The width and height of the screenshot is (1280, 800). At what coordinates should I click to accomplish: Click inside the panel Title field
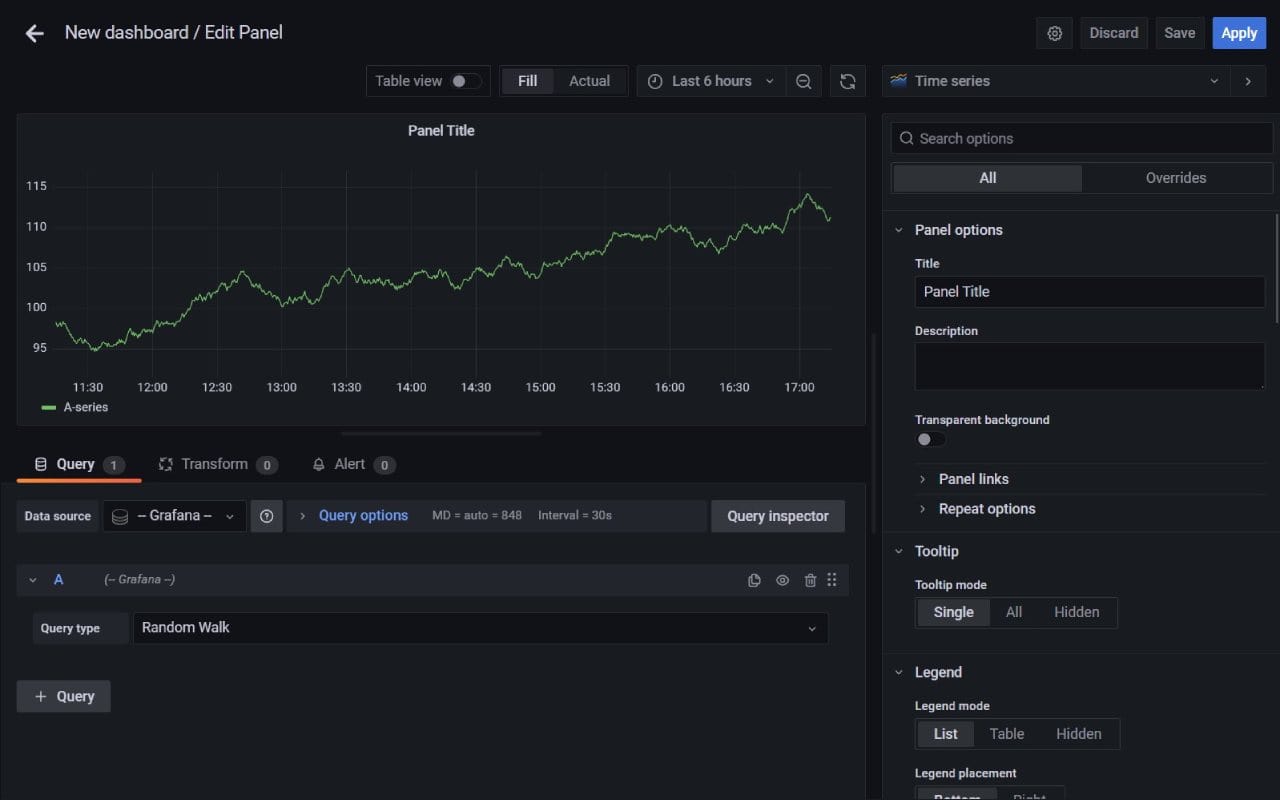pyautogui.click(x=1089, y=291)
